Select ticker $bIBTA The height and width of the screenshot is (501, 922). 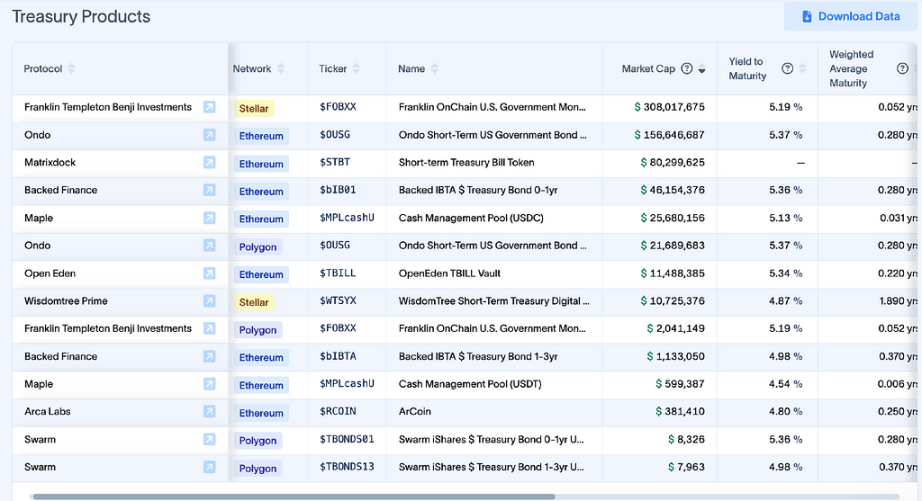pyautogui.click(x=338, y=356)
